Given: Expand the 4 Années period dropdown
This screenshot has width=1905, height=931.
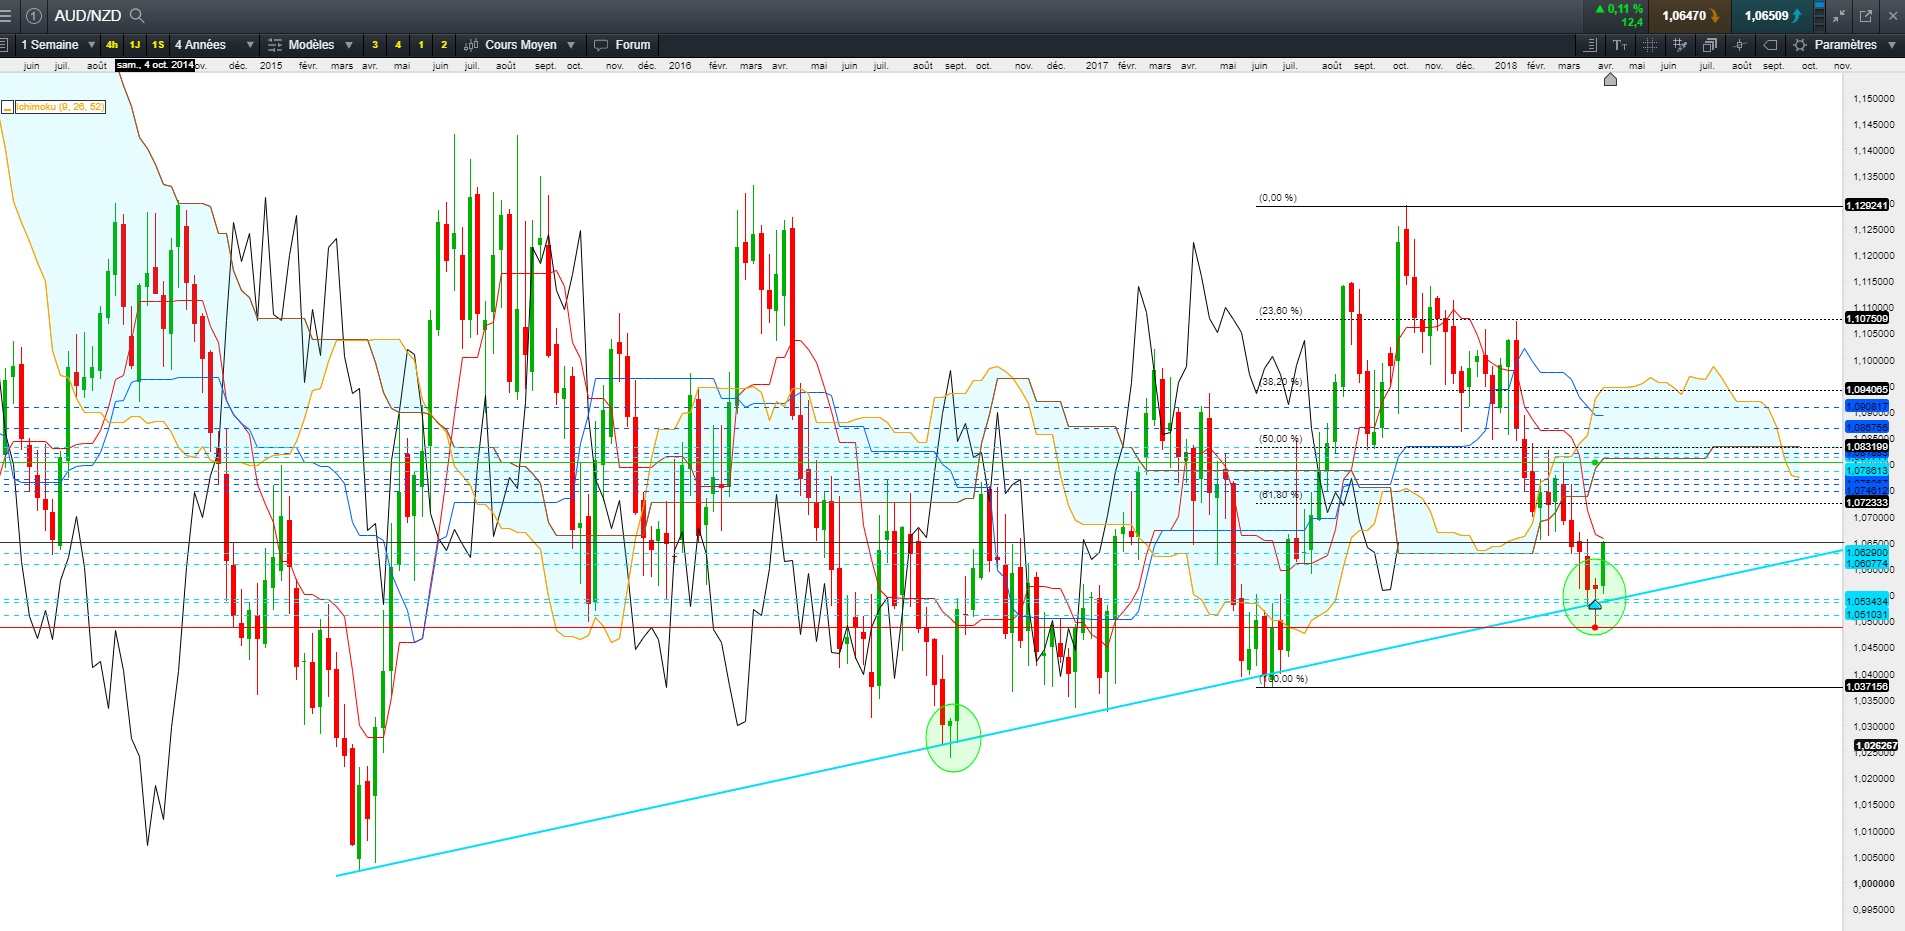Looking at the screenshot, I should (x=214, y=45).
